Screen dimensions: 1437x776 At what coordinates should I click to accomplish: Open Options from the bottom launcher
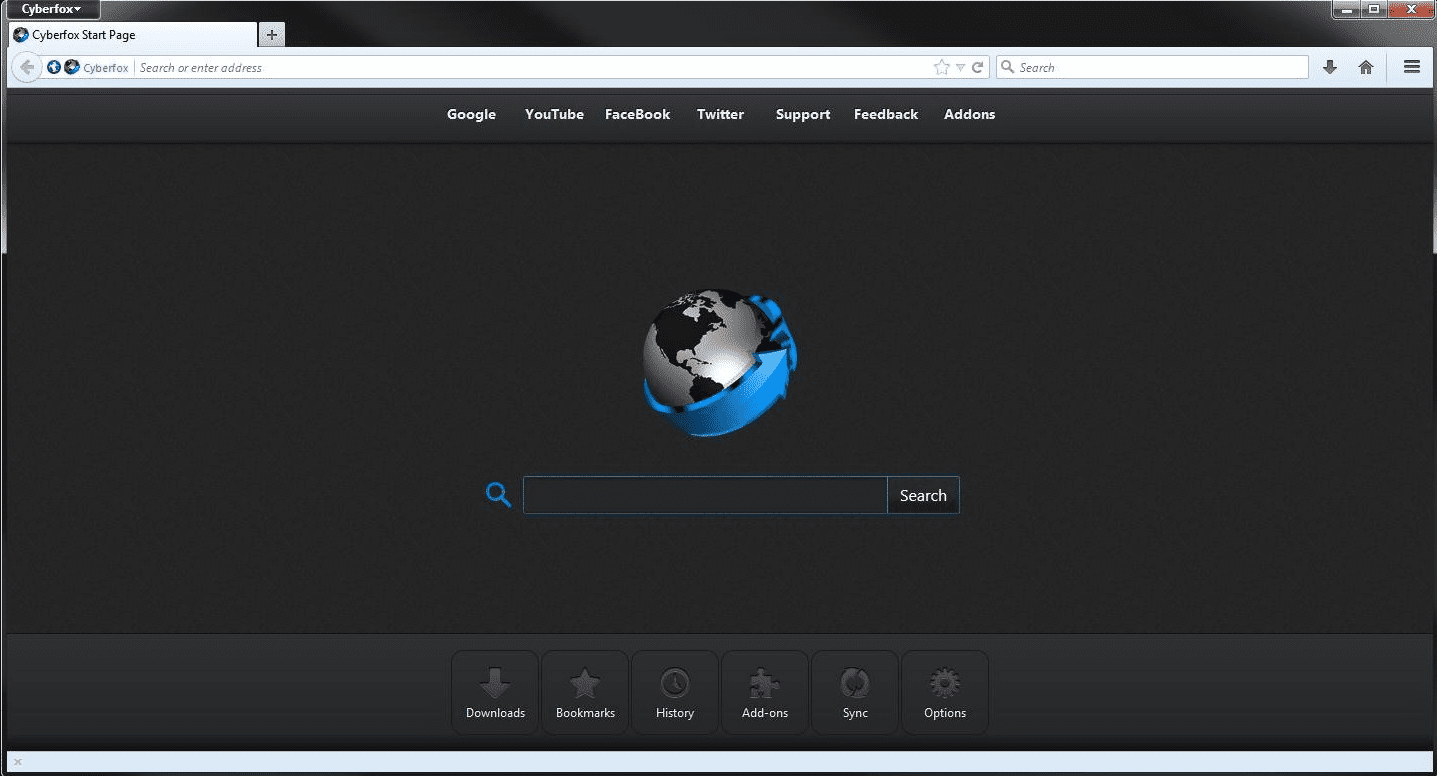coord(945,692)
